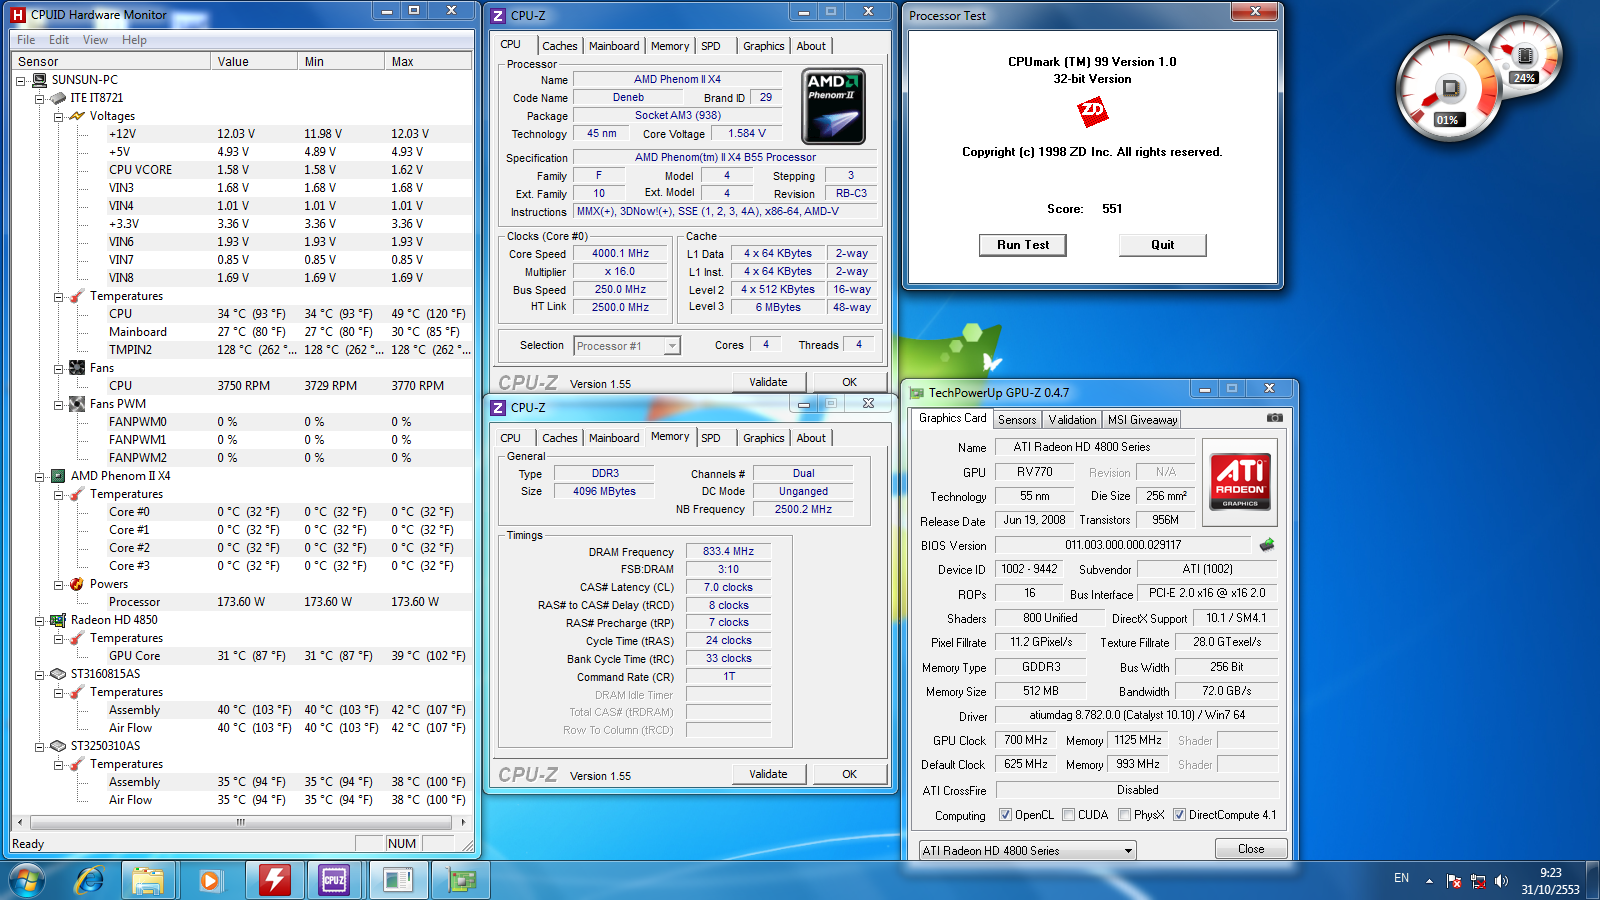Open CPU-Z from the taskbar
This screenshot has height=900, width=1600.
tap(333, 880)
